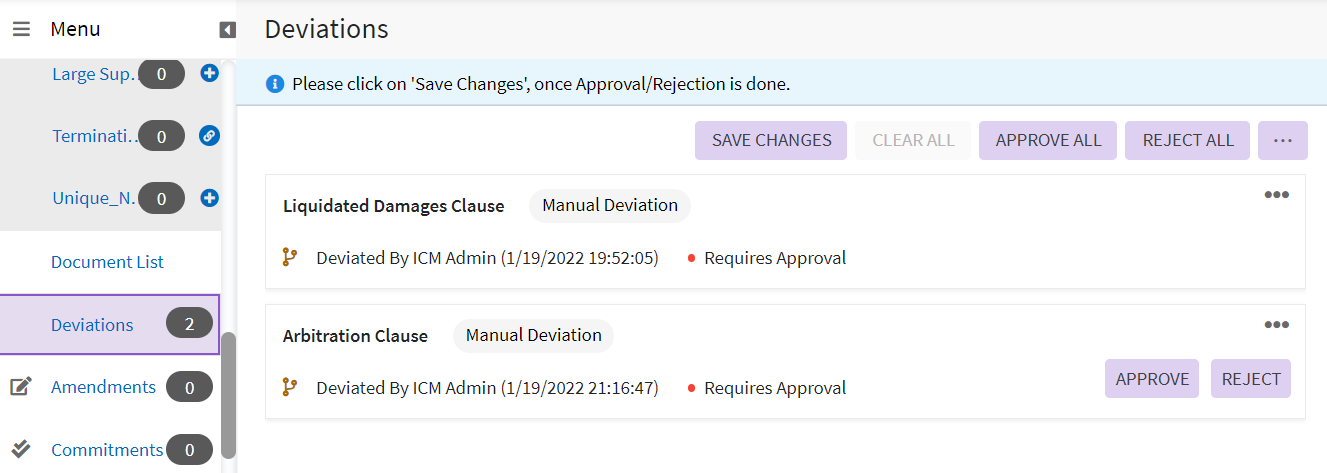Add a new Large Sup. item

point(209,72)
